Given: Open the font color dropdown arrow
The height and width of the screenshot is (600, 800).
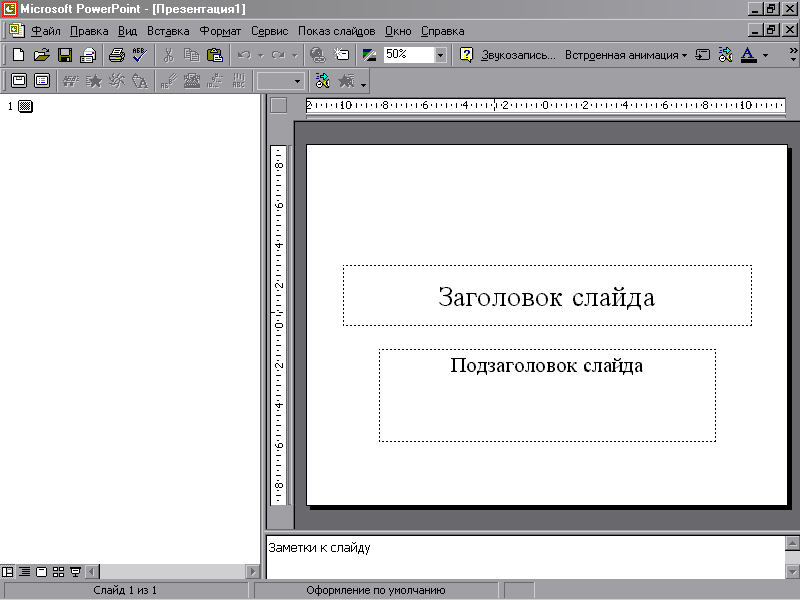Looking at the screenshot, I should 765,55.
